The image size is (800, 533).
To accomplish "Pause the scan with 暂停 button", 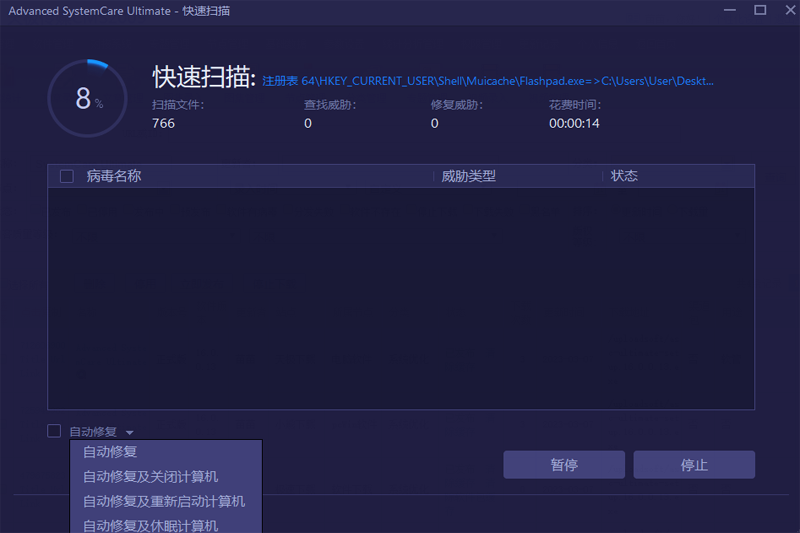I will (564, 465).
